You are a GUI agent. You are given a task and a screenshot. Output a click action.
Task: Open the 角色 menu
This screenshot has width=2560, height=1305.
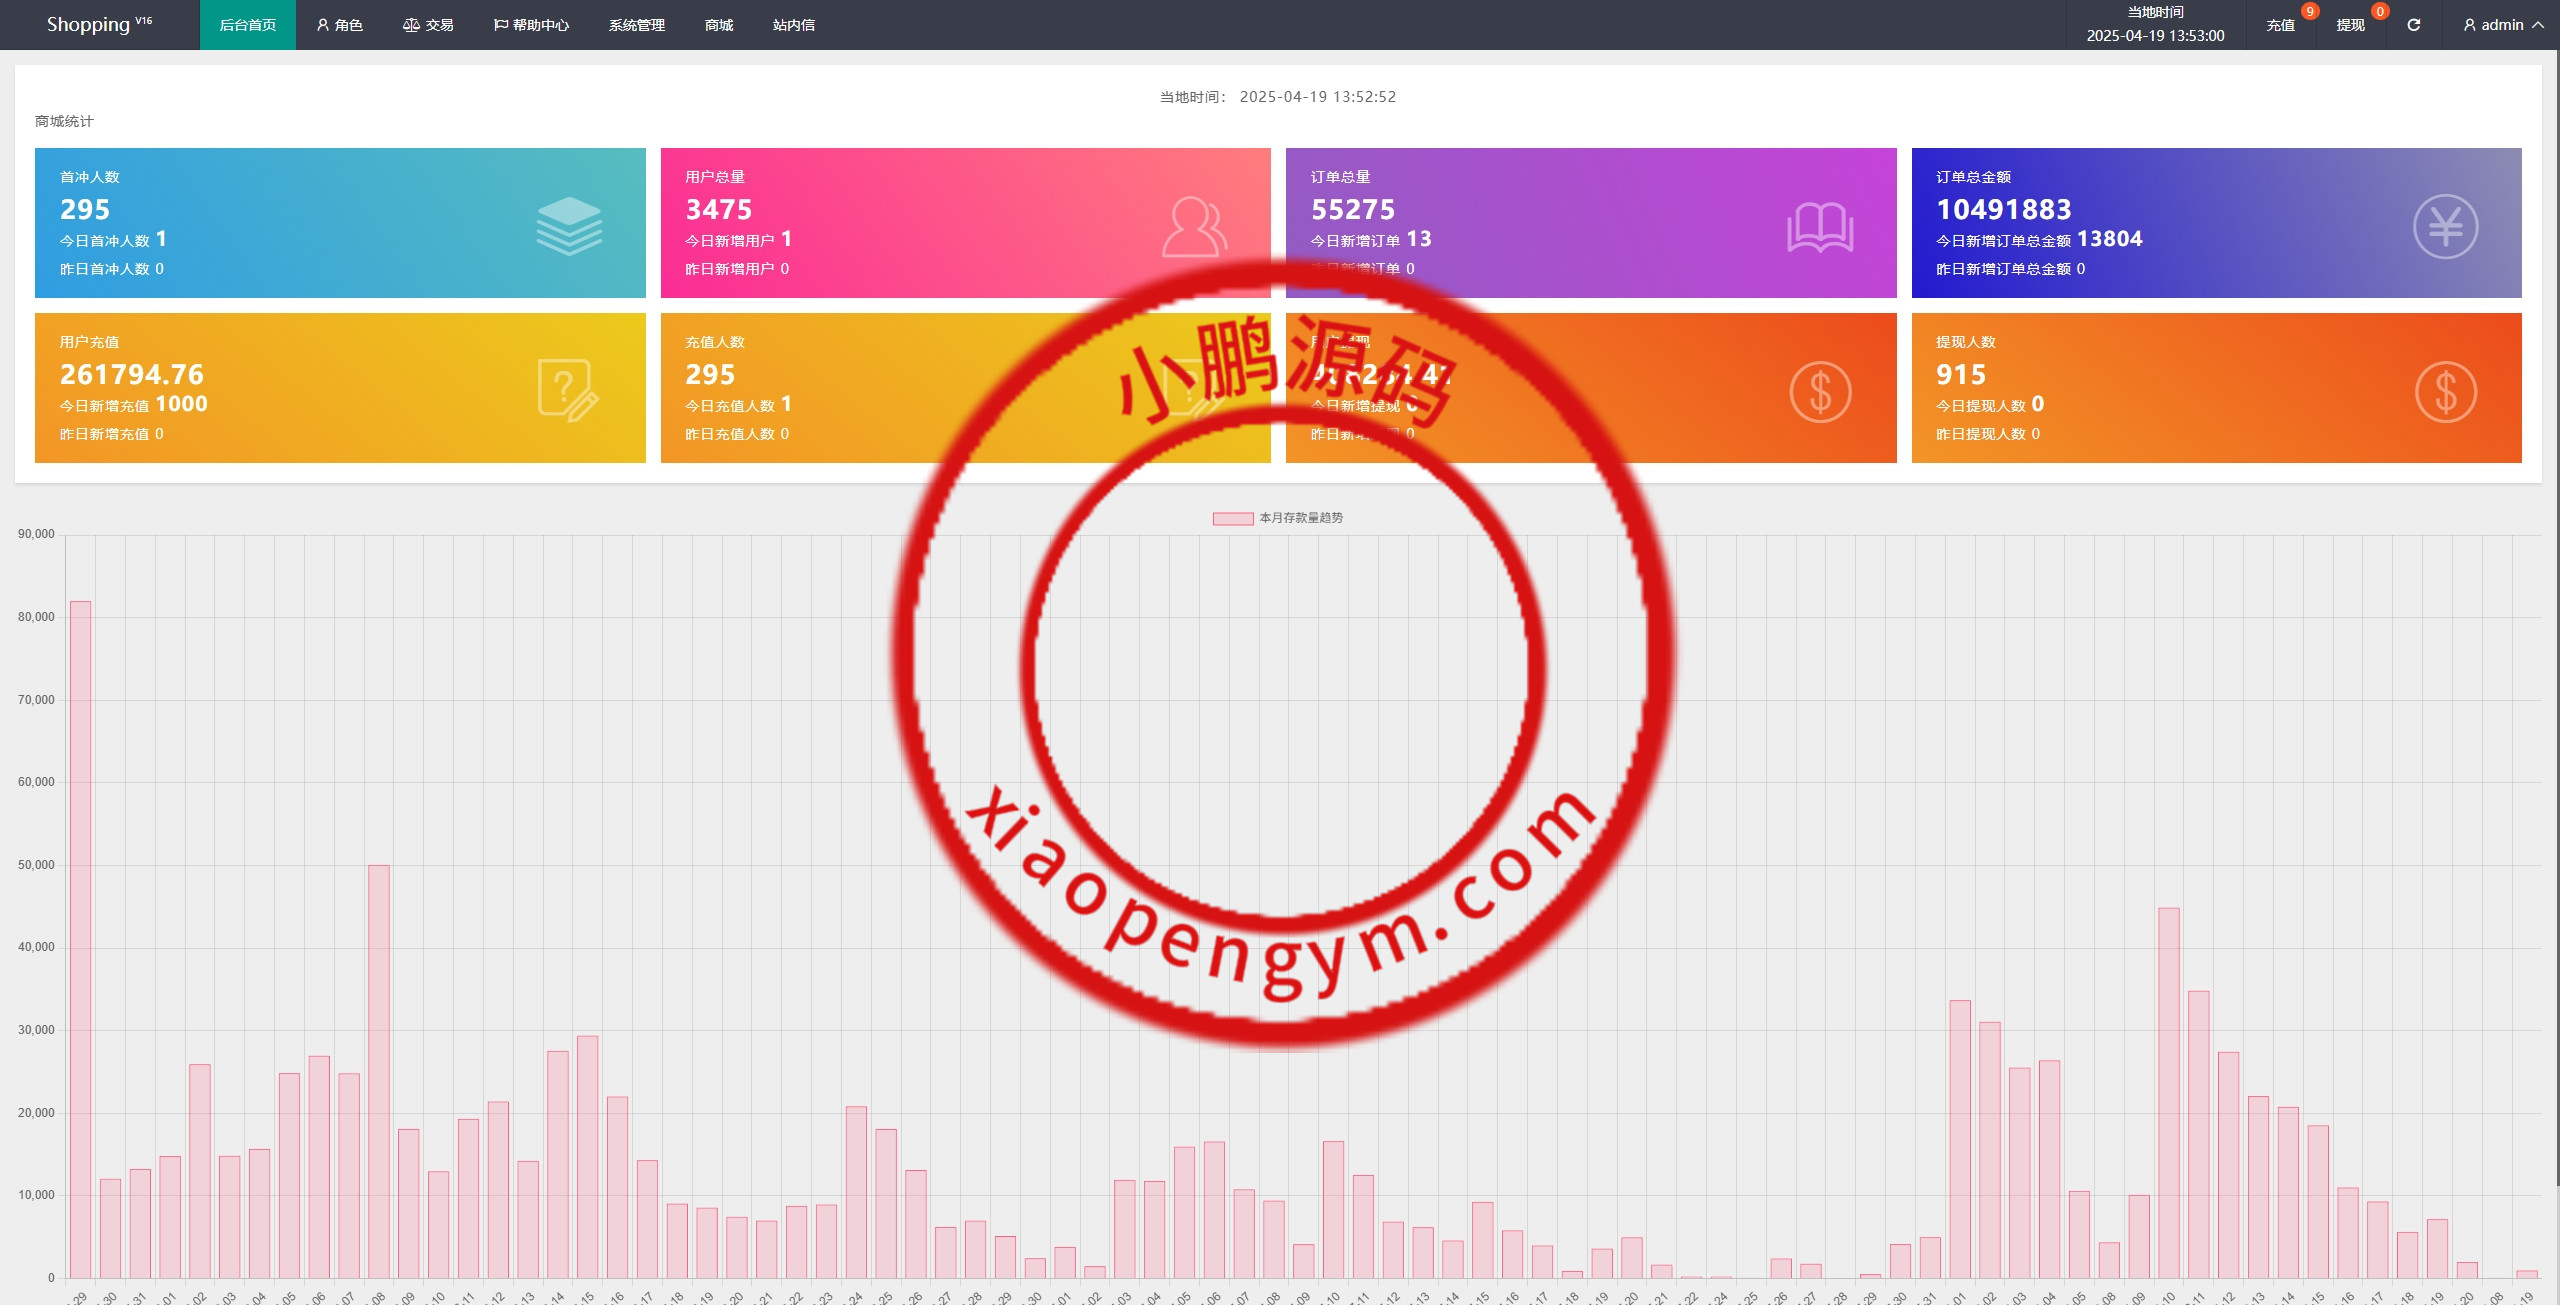339,25
